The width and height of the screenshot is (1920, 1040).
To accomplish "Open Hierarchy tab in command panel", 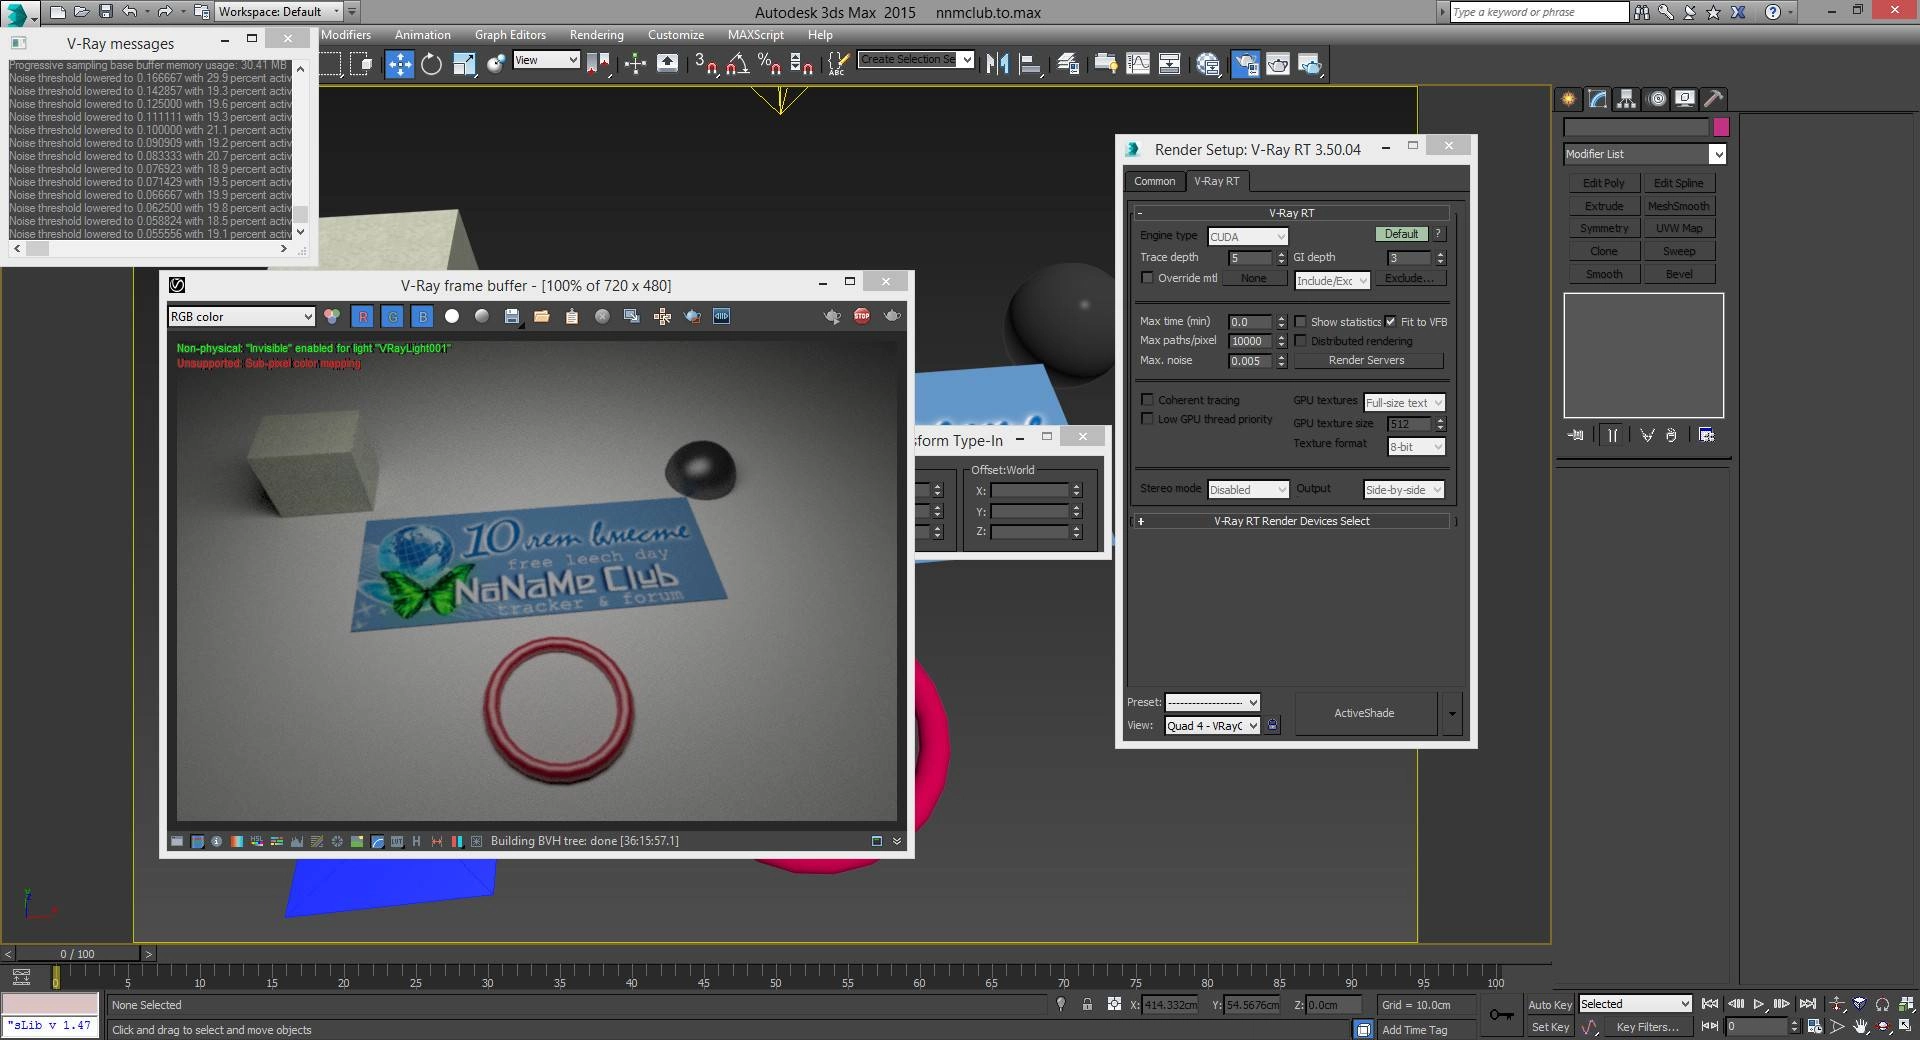I will tap(1626, 98).
